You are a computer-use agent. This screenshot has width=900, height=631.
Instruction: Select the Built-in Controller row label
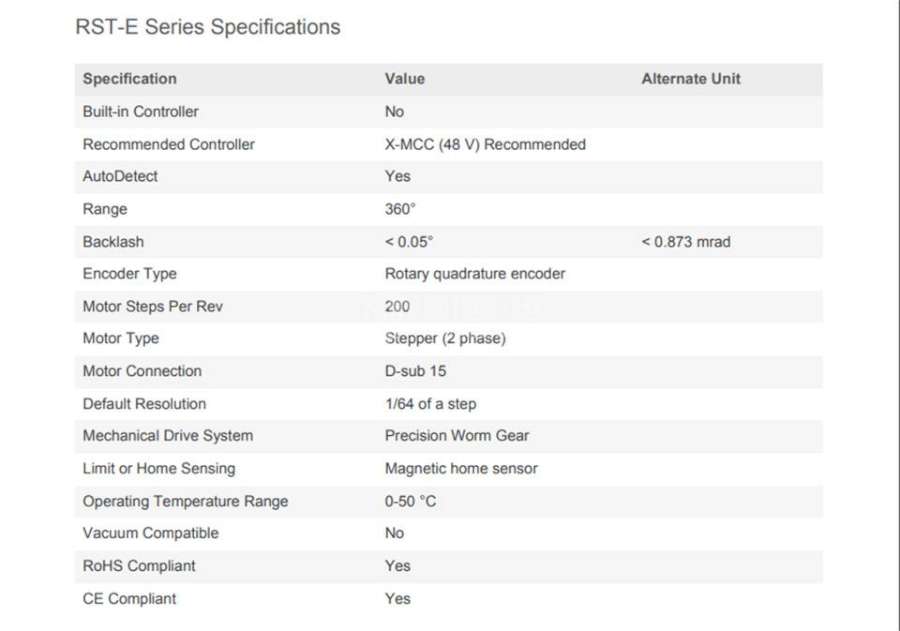tap(141, 111)
